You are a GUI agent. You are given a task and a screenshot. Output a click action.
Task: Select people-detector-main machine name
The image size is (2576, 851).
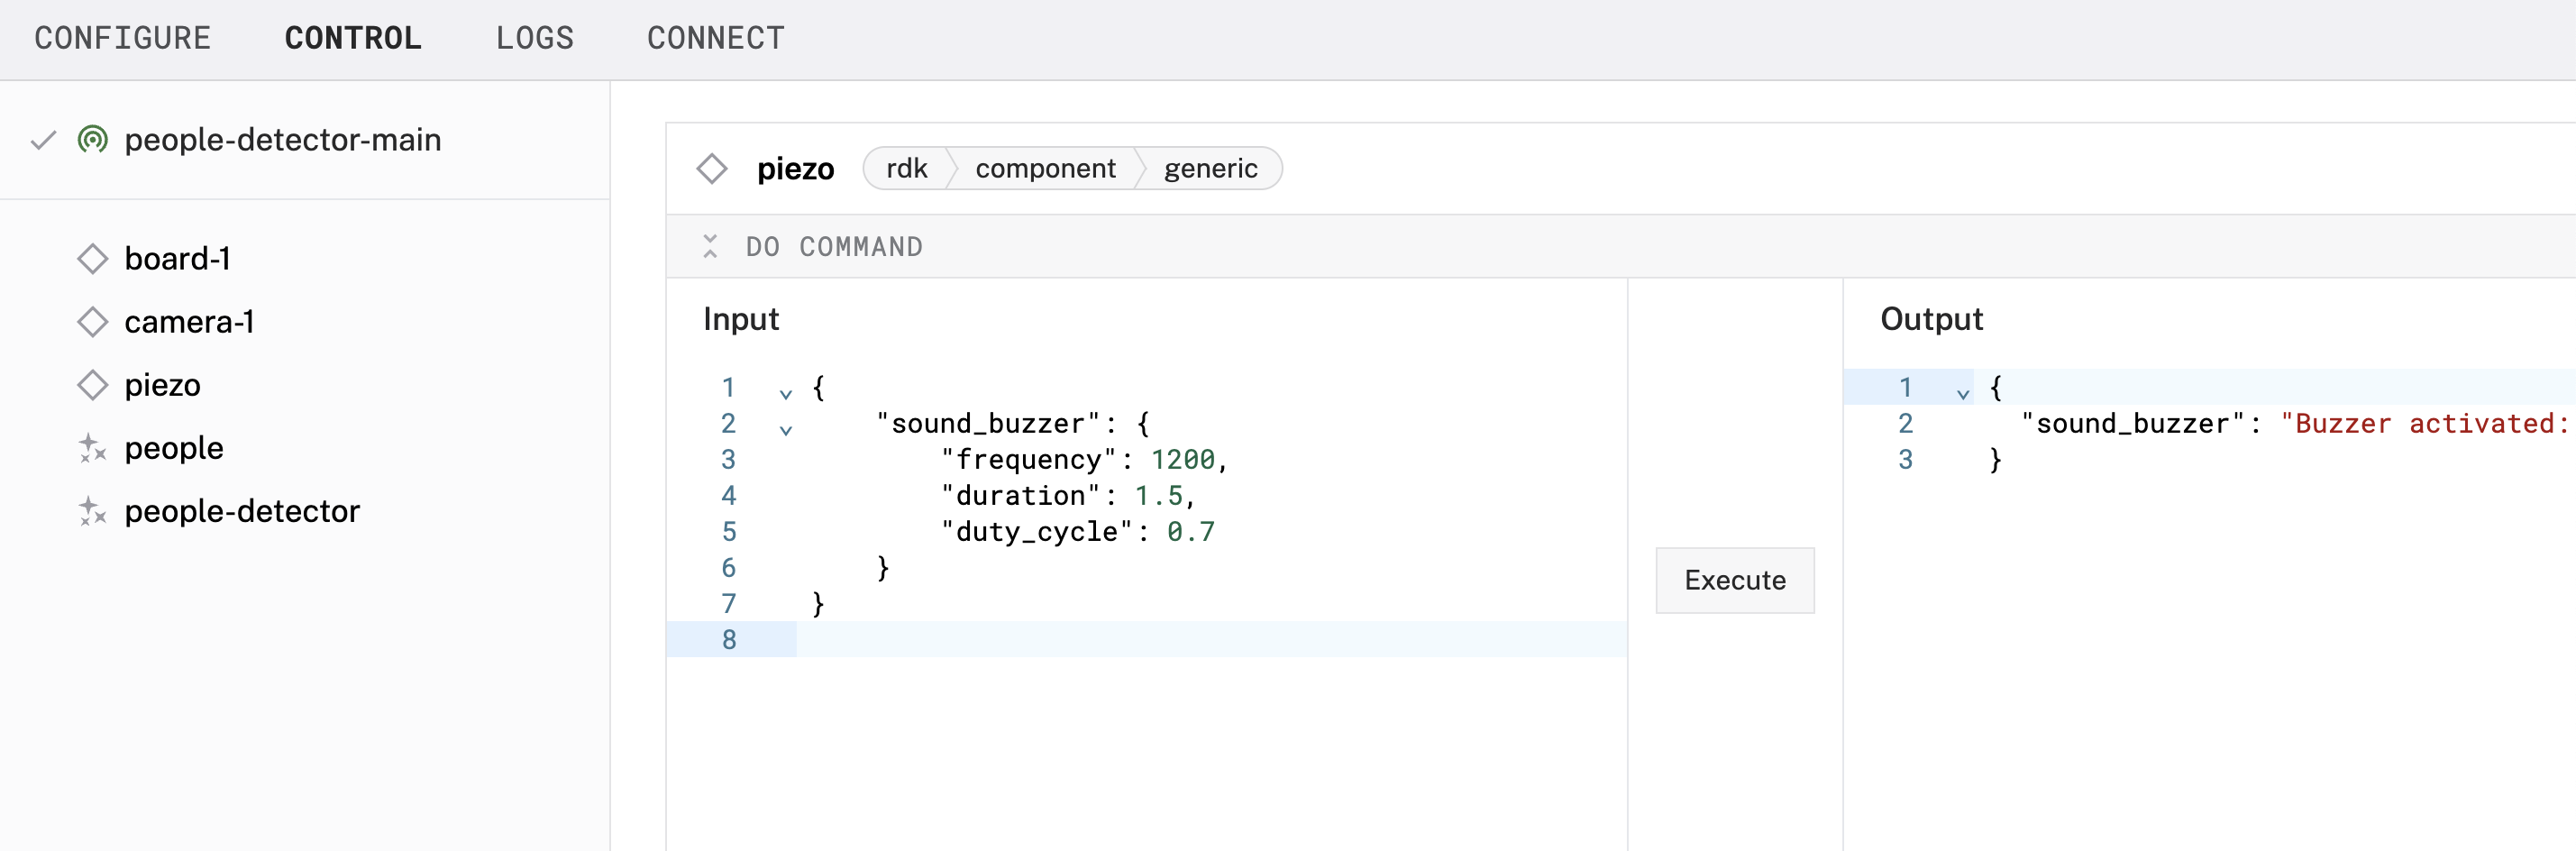tap(282, 140)
